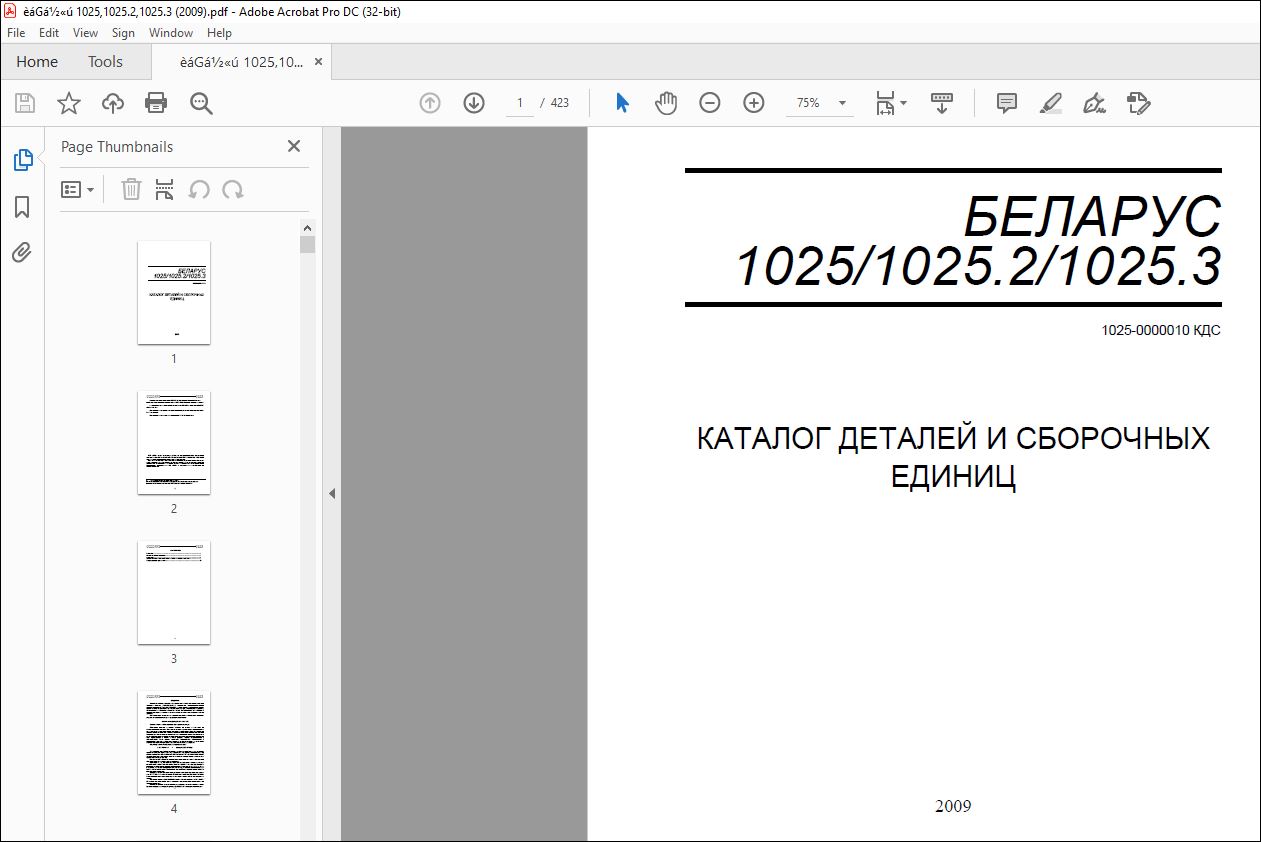Open the read mode keyboard icon
The width and height of the screenshot is (1261, 842).
pyautogui.click(x=942, y=103)
